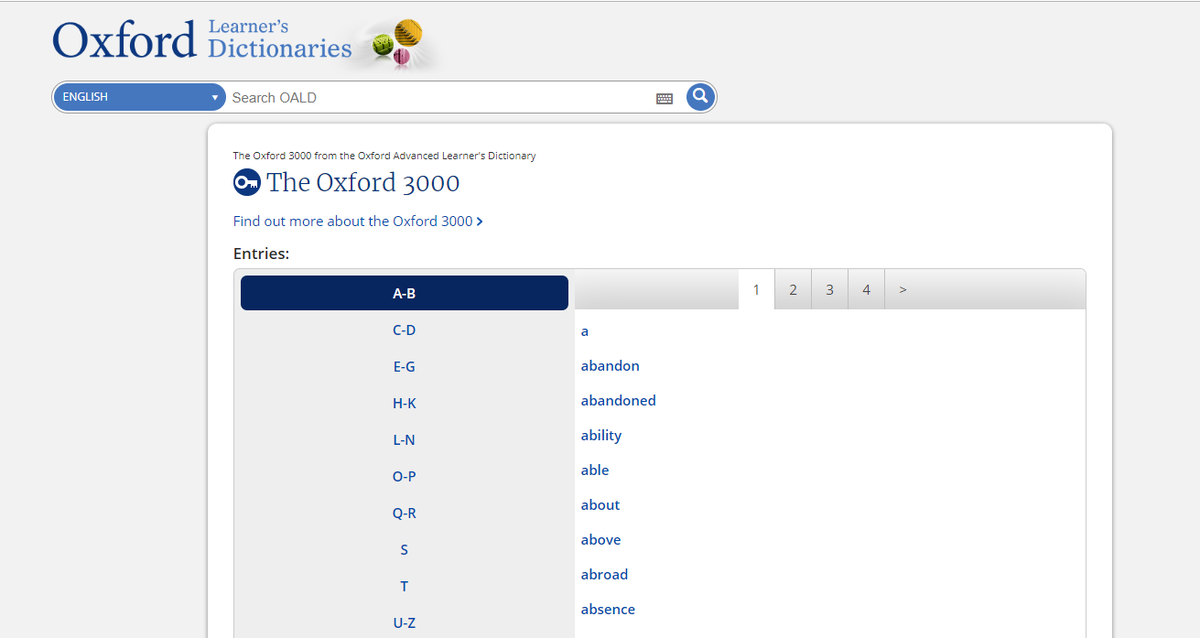Select the O-P entries tab
The width and height of the screenshot is (1200, 638).
coord(404,476)
